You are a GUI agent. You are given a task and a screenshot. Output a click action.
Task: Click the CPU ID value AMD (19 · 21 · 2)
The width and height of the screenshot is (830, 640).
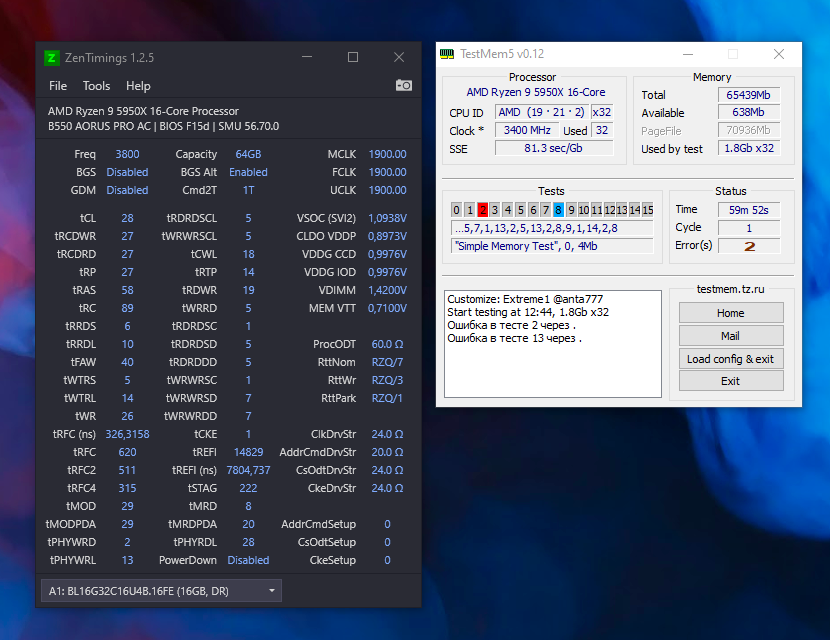click(x=542, y=112)
